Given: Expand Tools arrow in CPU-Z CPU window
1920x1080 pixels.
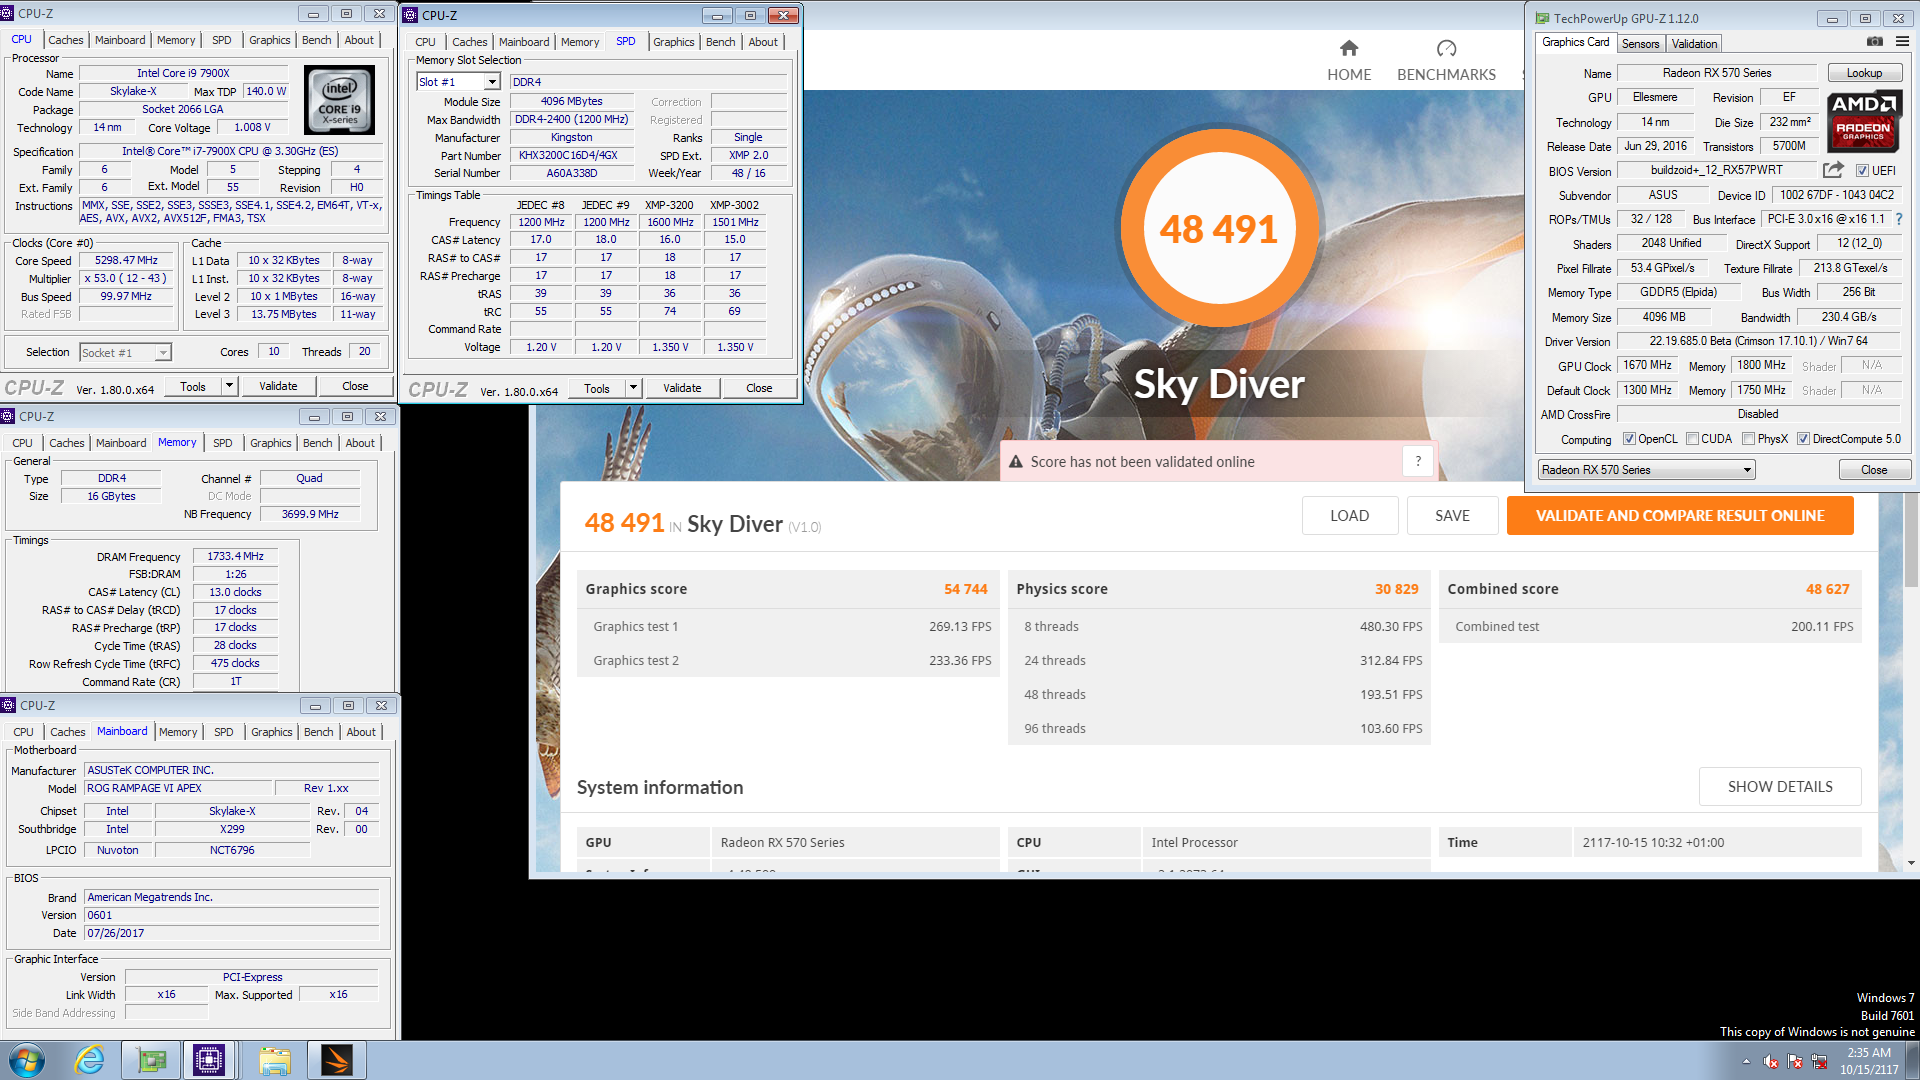Looking at the screenshot, I should pos(229,386).
